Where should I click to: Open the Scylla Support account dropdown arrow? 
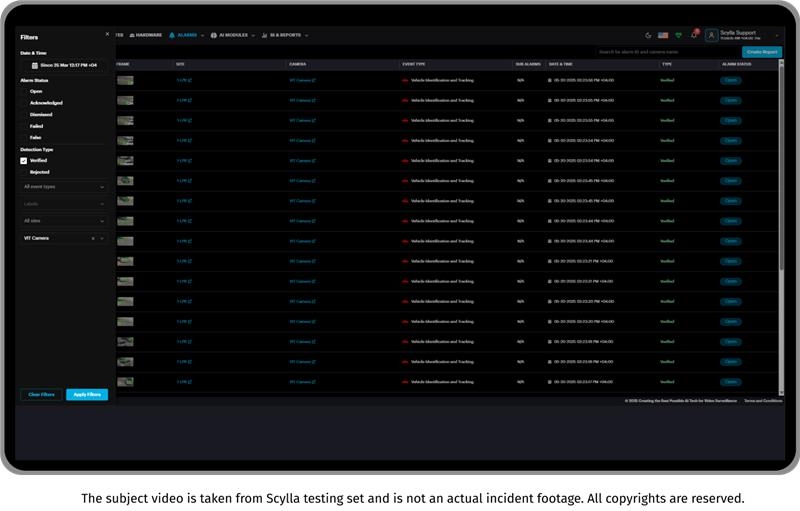(x=777, y=36)
